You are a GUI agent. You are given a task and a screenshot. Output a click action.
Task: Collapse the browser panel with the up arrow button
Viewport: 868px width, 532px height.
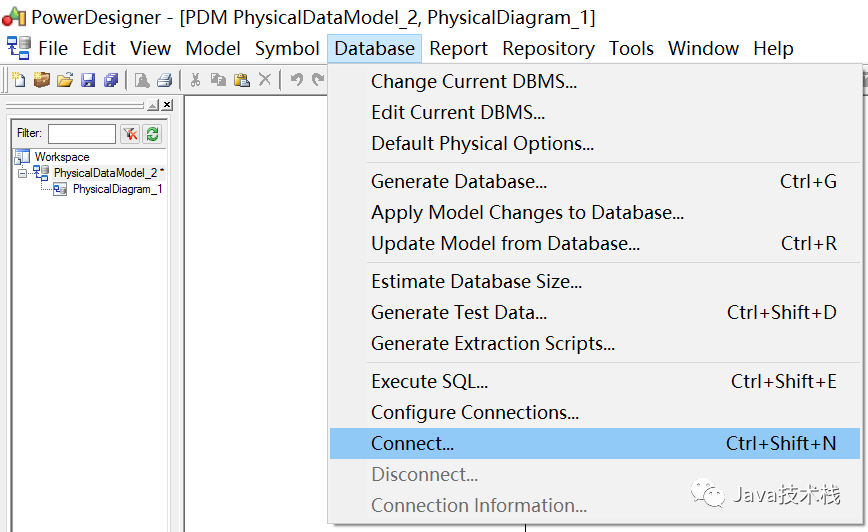(153, 105)
